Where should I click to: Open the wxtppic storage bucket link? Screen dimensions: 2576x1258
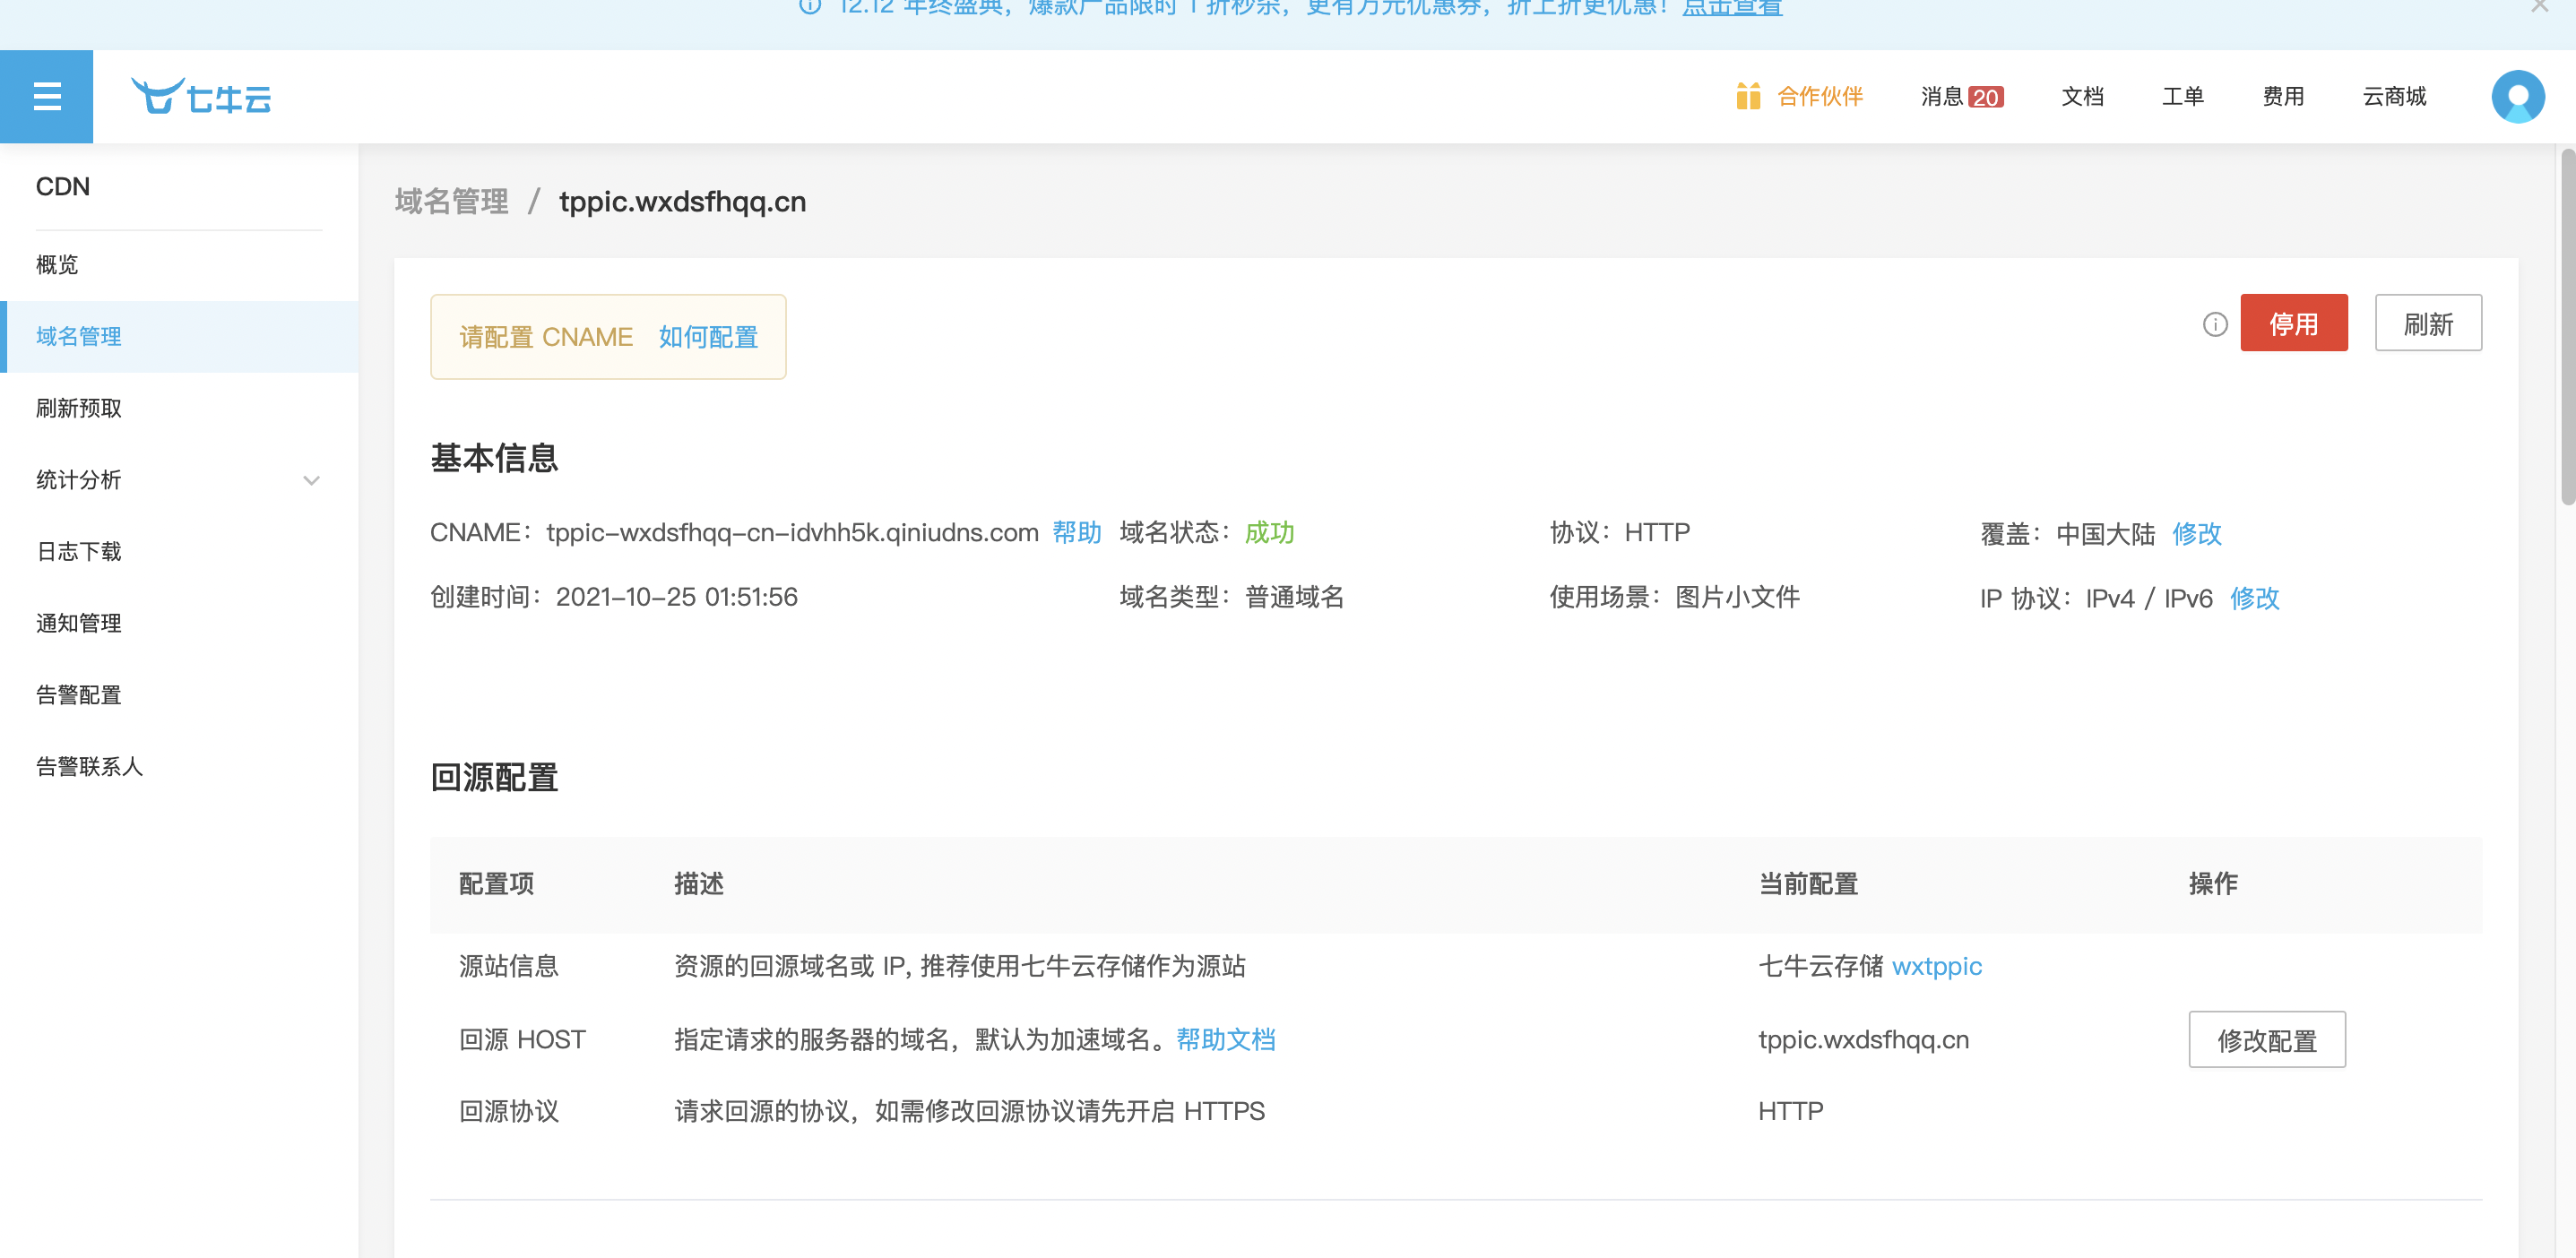(1936, 966)
